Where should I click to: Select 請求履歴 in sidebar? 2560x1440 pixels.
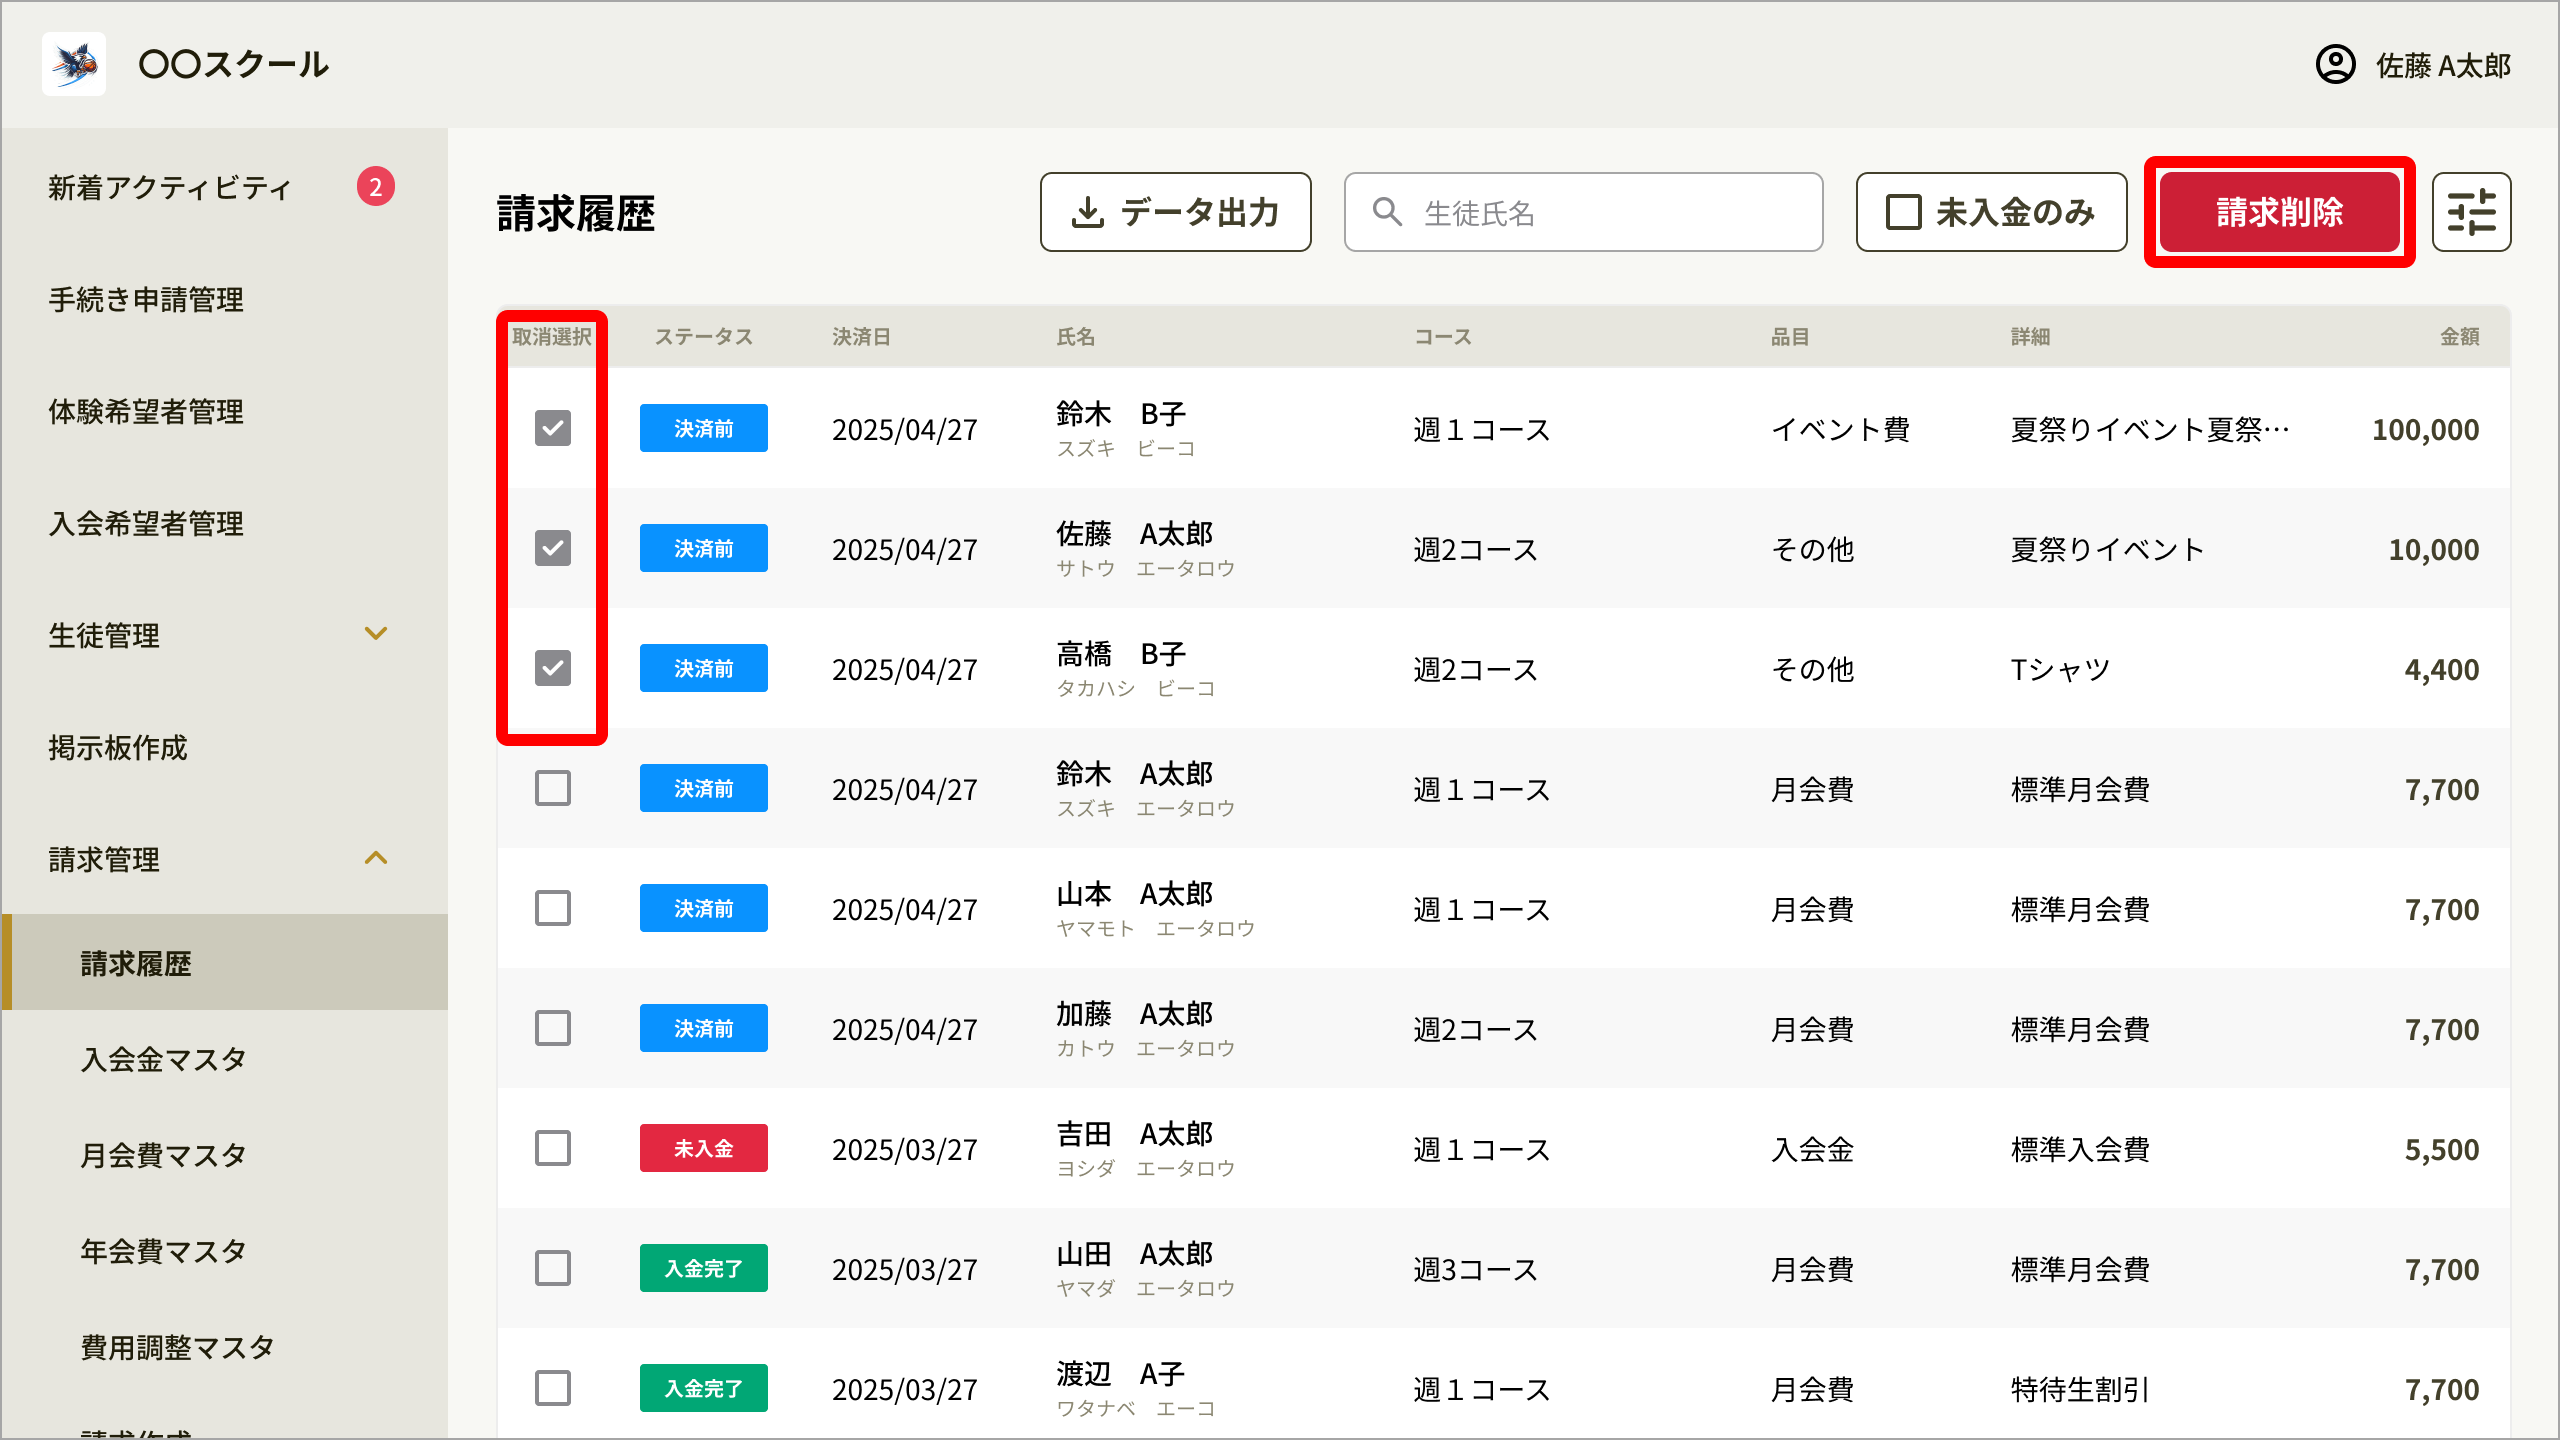[x=224, y=962]
